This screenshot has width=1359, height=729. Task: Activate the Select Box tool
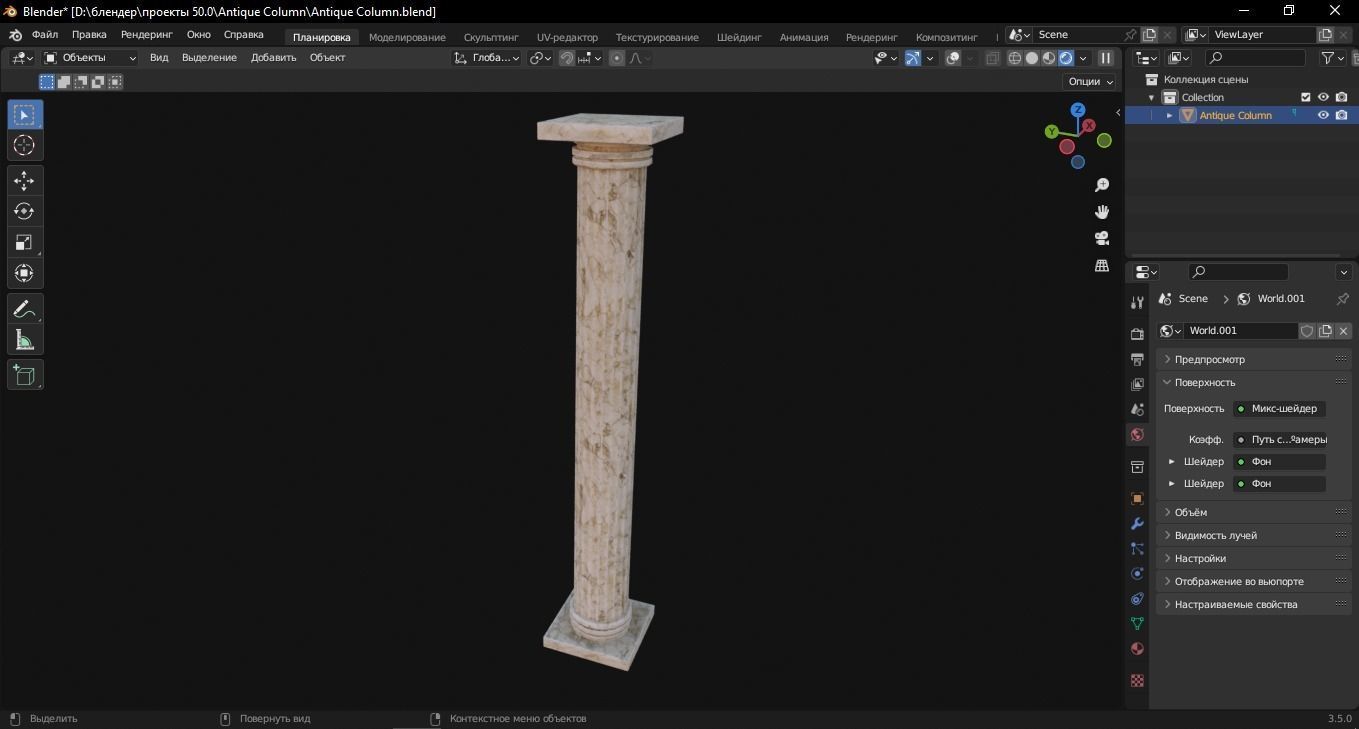click(x=24, y=115)
